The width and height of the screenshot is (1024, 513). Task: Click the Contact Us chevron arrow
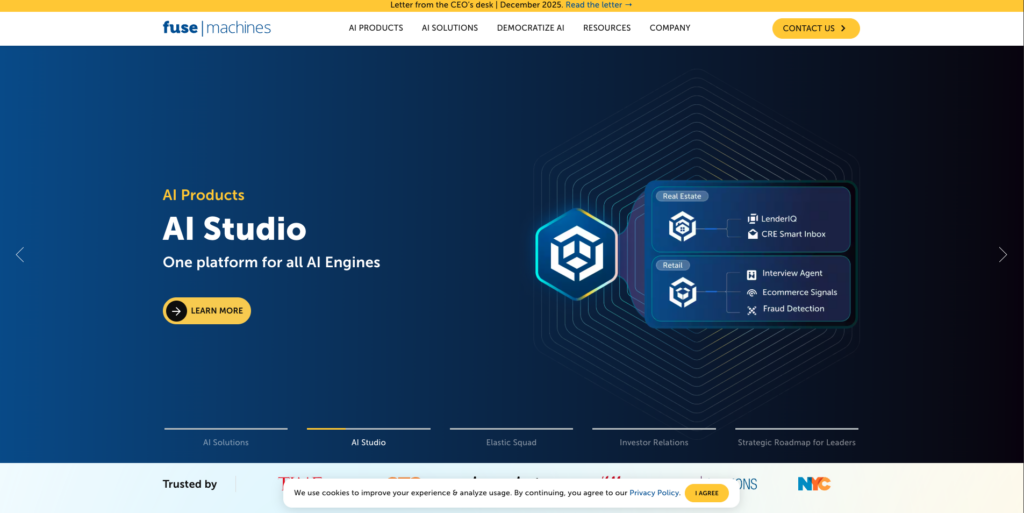tap(843, 28)
